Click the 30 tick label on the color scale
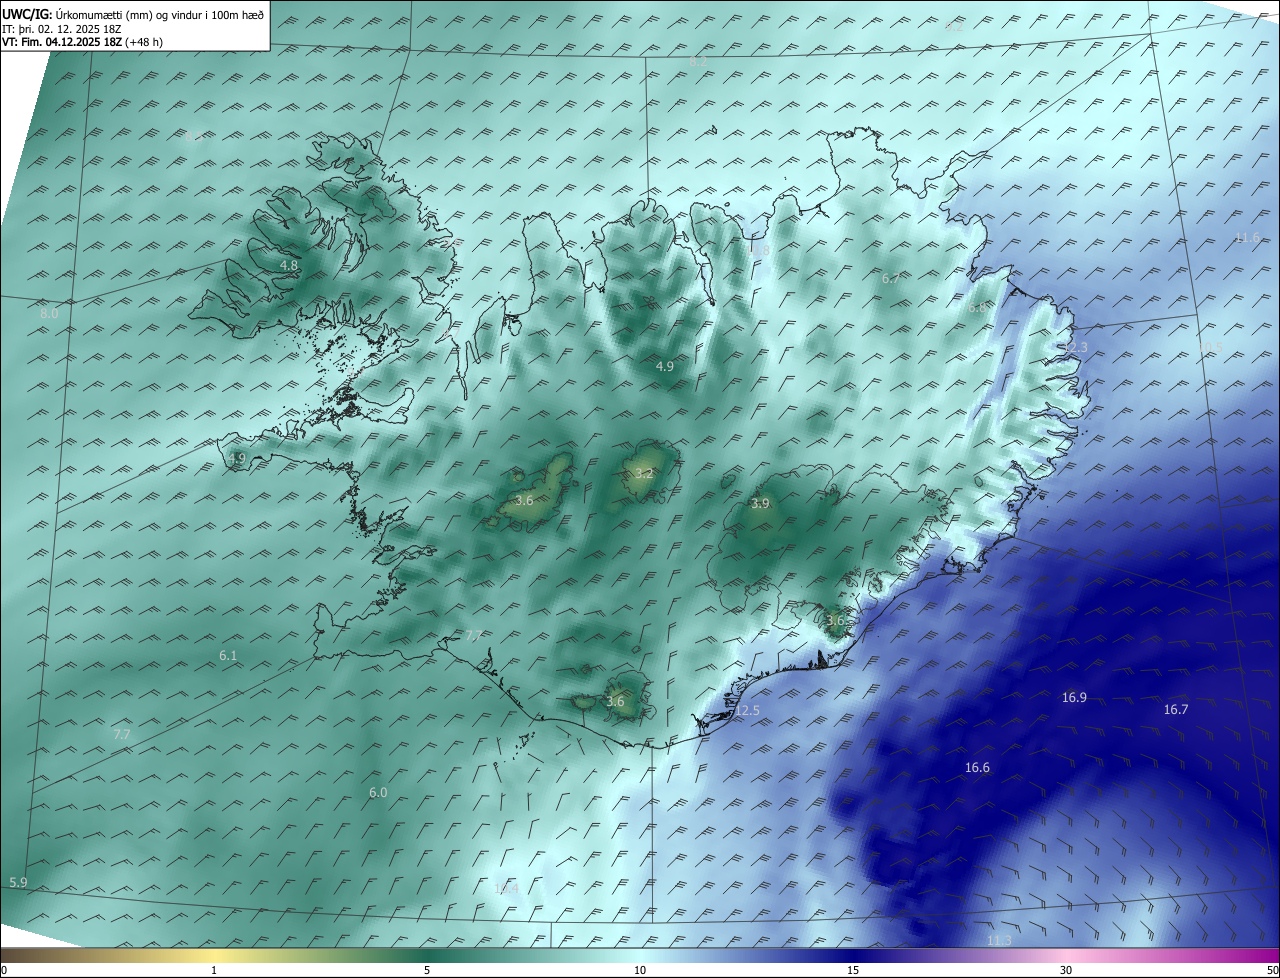The height and width of the screenshot is (978, 1280). pos(1066,971)
